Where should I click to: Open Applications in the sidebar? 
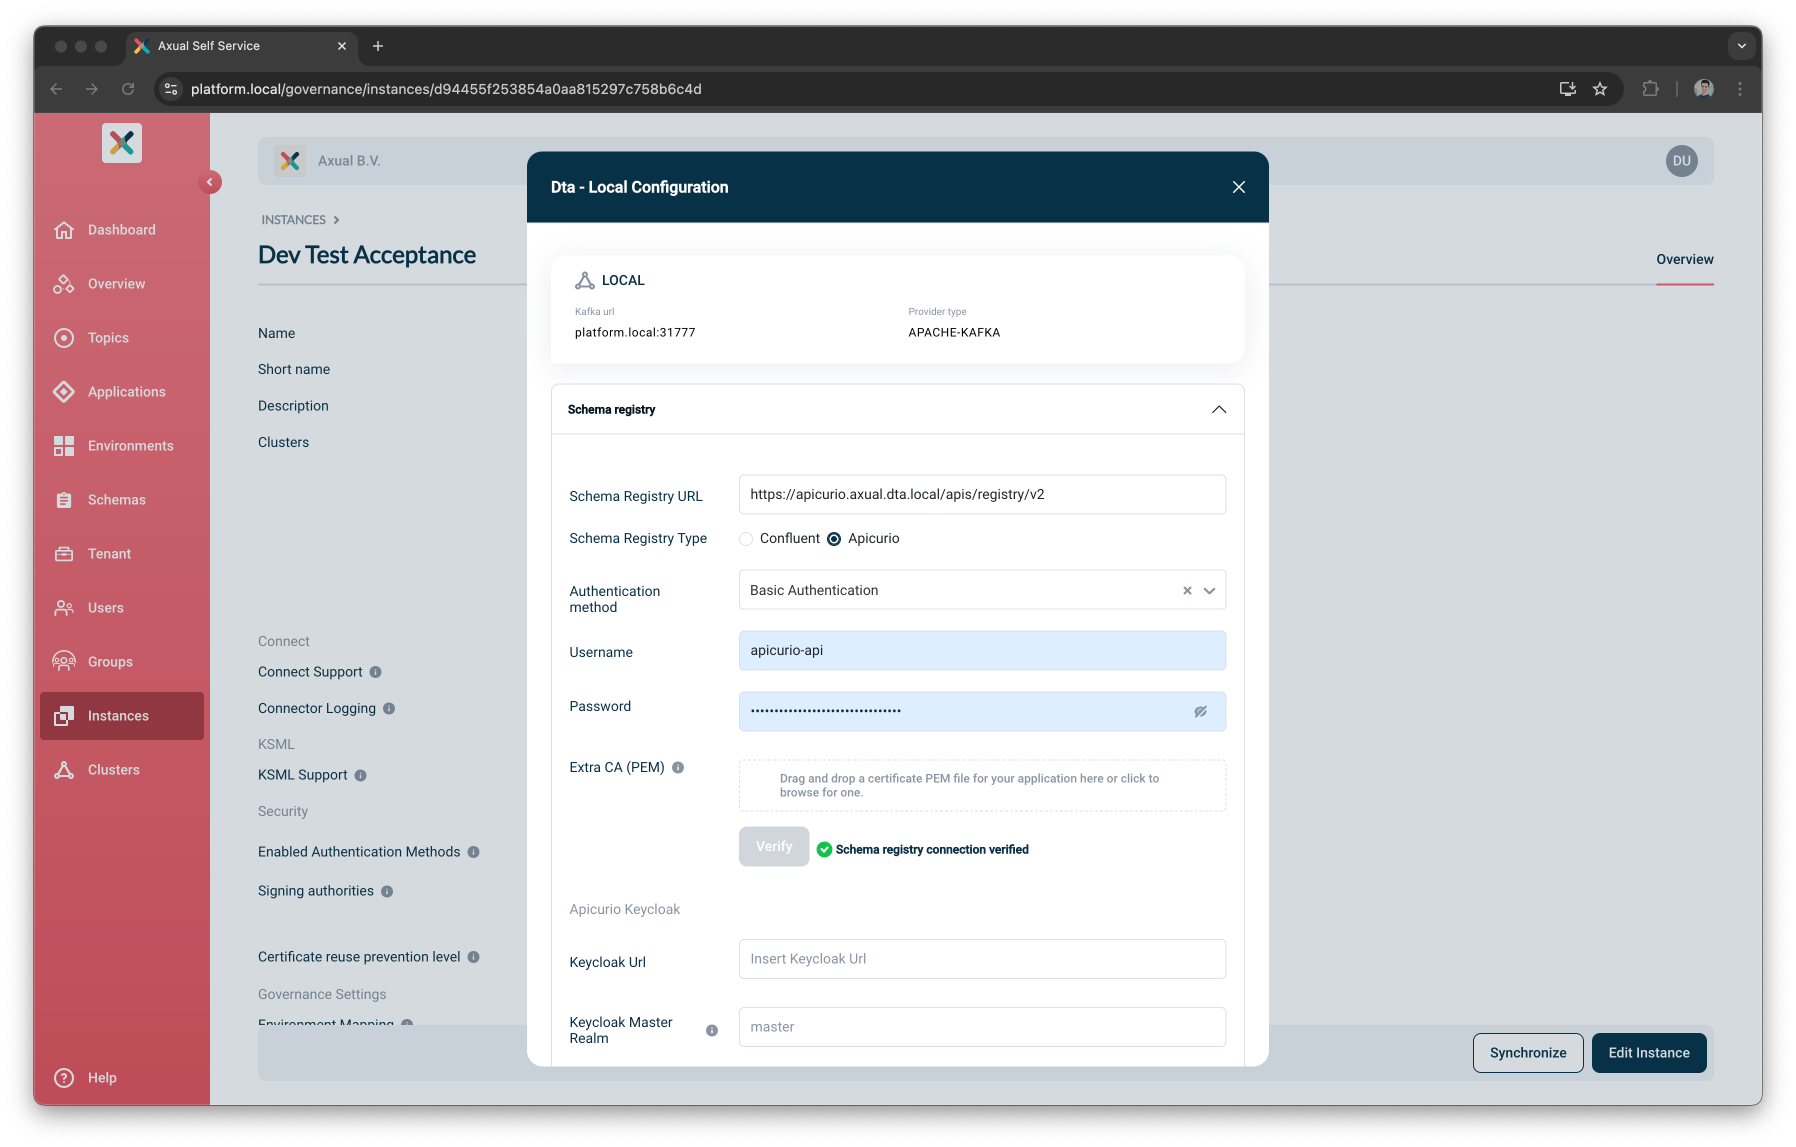pyautogui.click(x=121, y=392)
